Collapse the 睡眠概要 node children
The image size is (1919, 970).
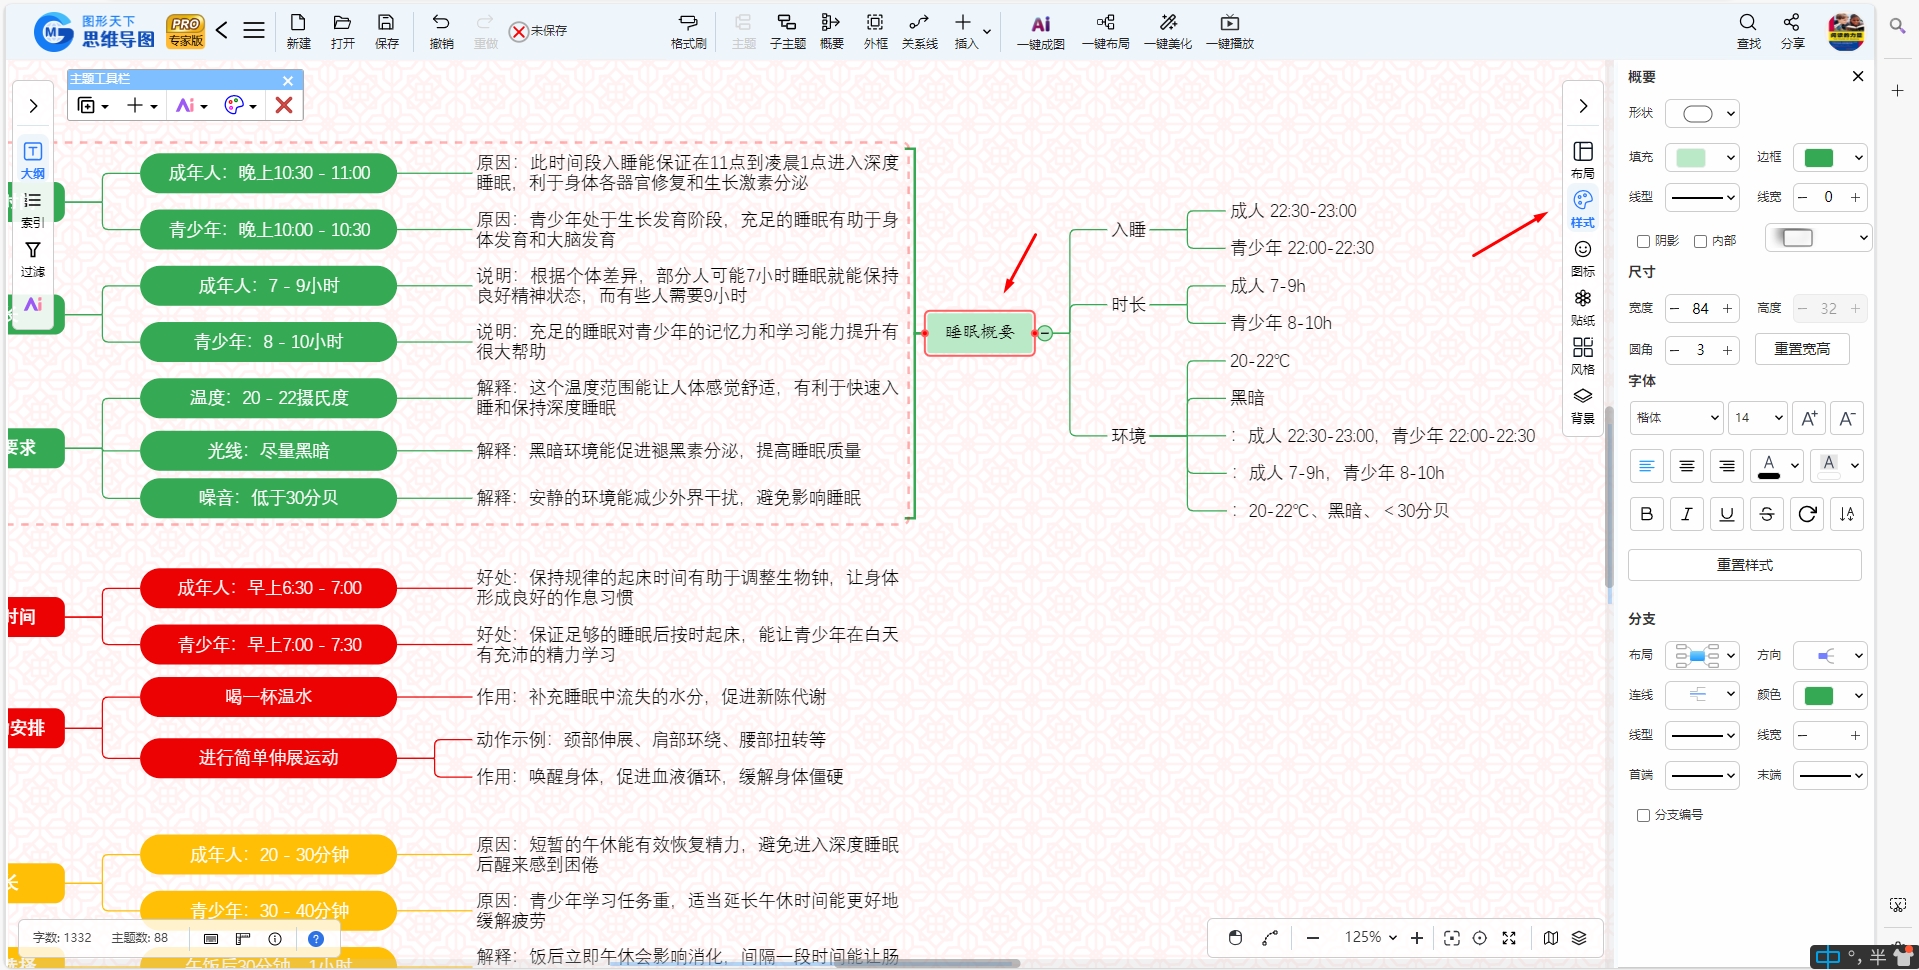[1045, 333]
